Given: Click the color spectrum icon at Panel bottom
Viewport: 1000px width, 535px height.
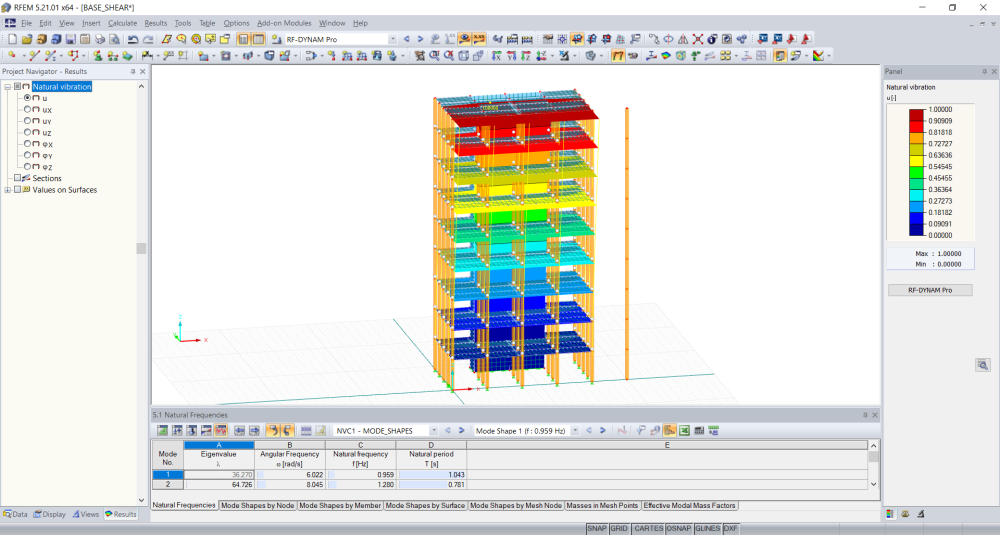Looking at the screenshot, I should [891, 514].
